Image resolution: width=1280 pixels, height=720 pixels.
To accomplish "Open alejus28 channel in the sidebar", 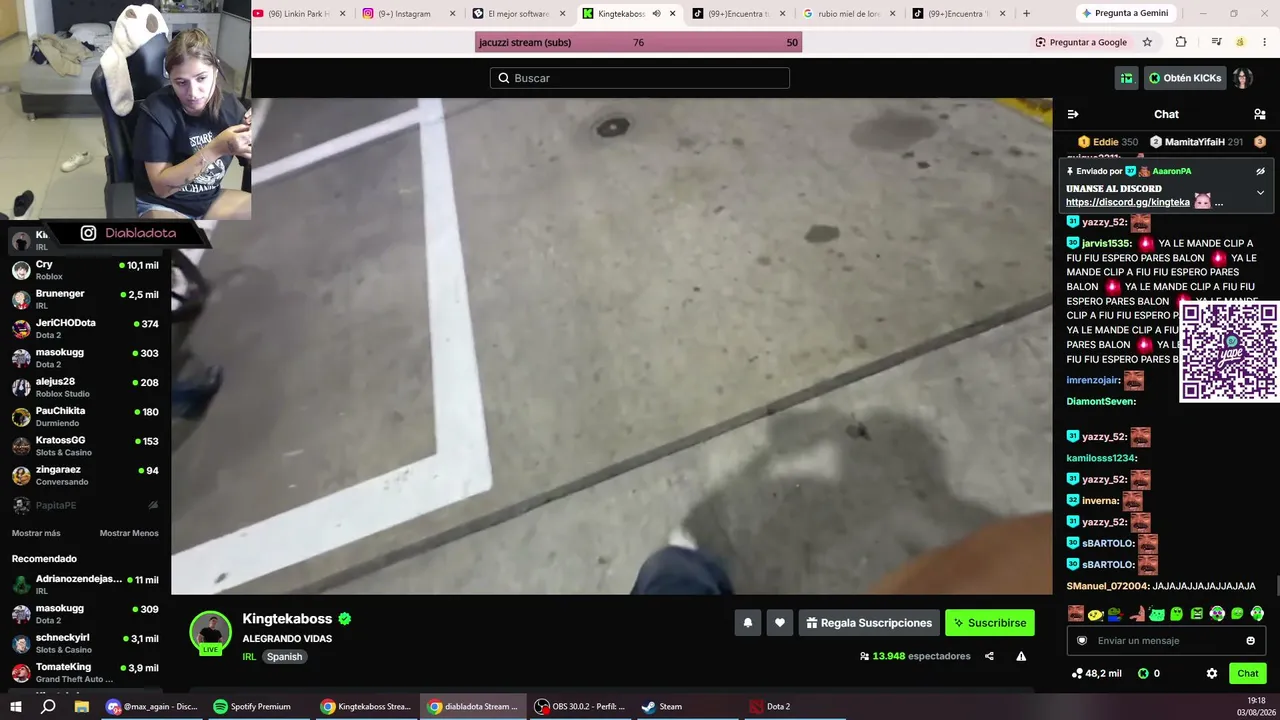I will 85,387.
